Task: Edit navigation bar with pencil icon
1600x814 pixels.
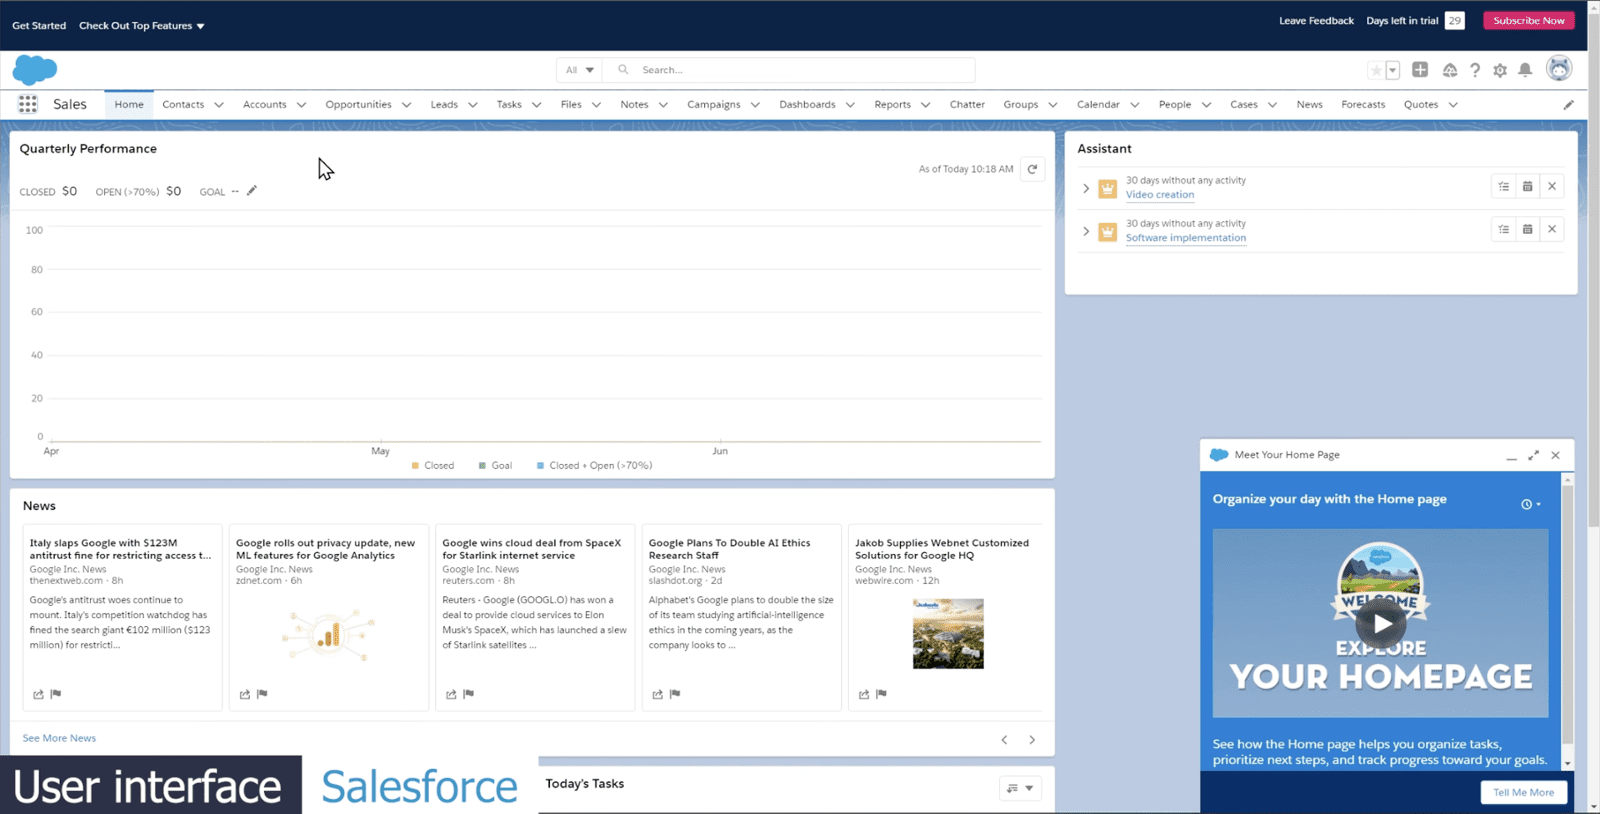Action: point(1568,104)
